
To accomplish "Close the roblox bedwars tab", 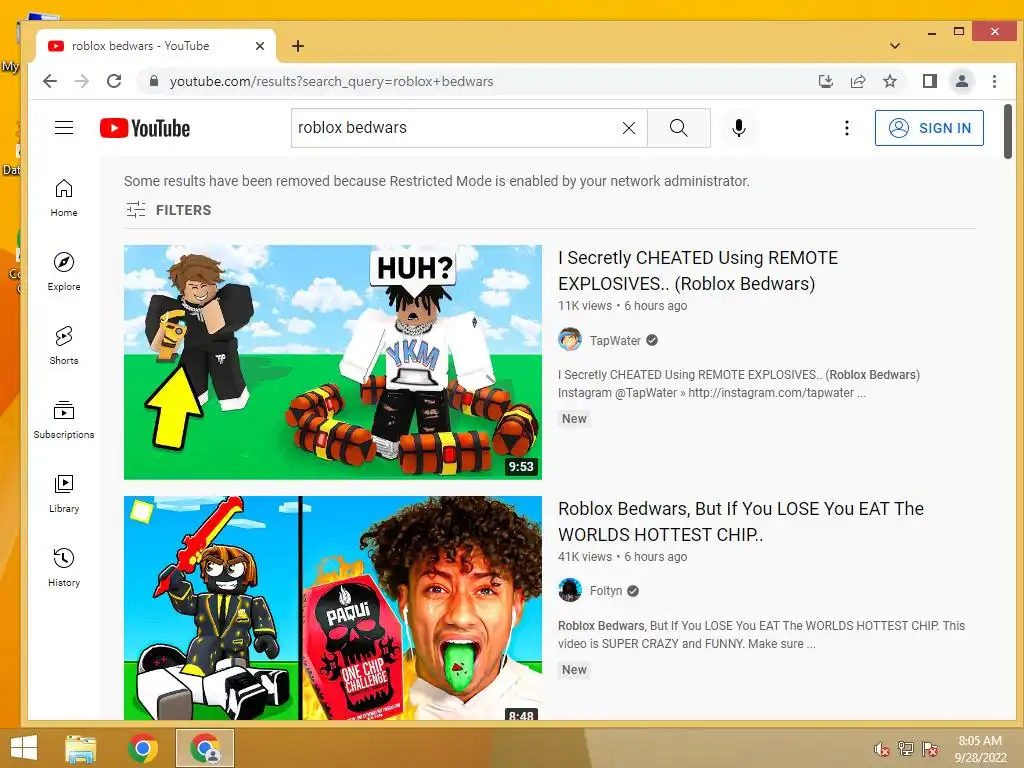I will [260, 46].
